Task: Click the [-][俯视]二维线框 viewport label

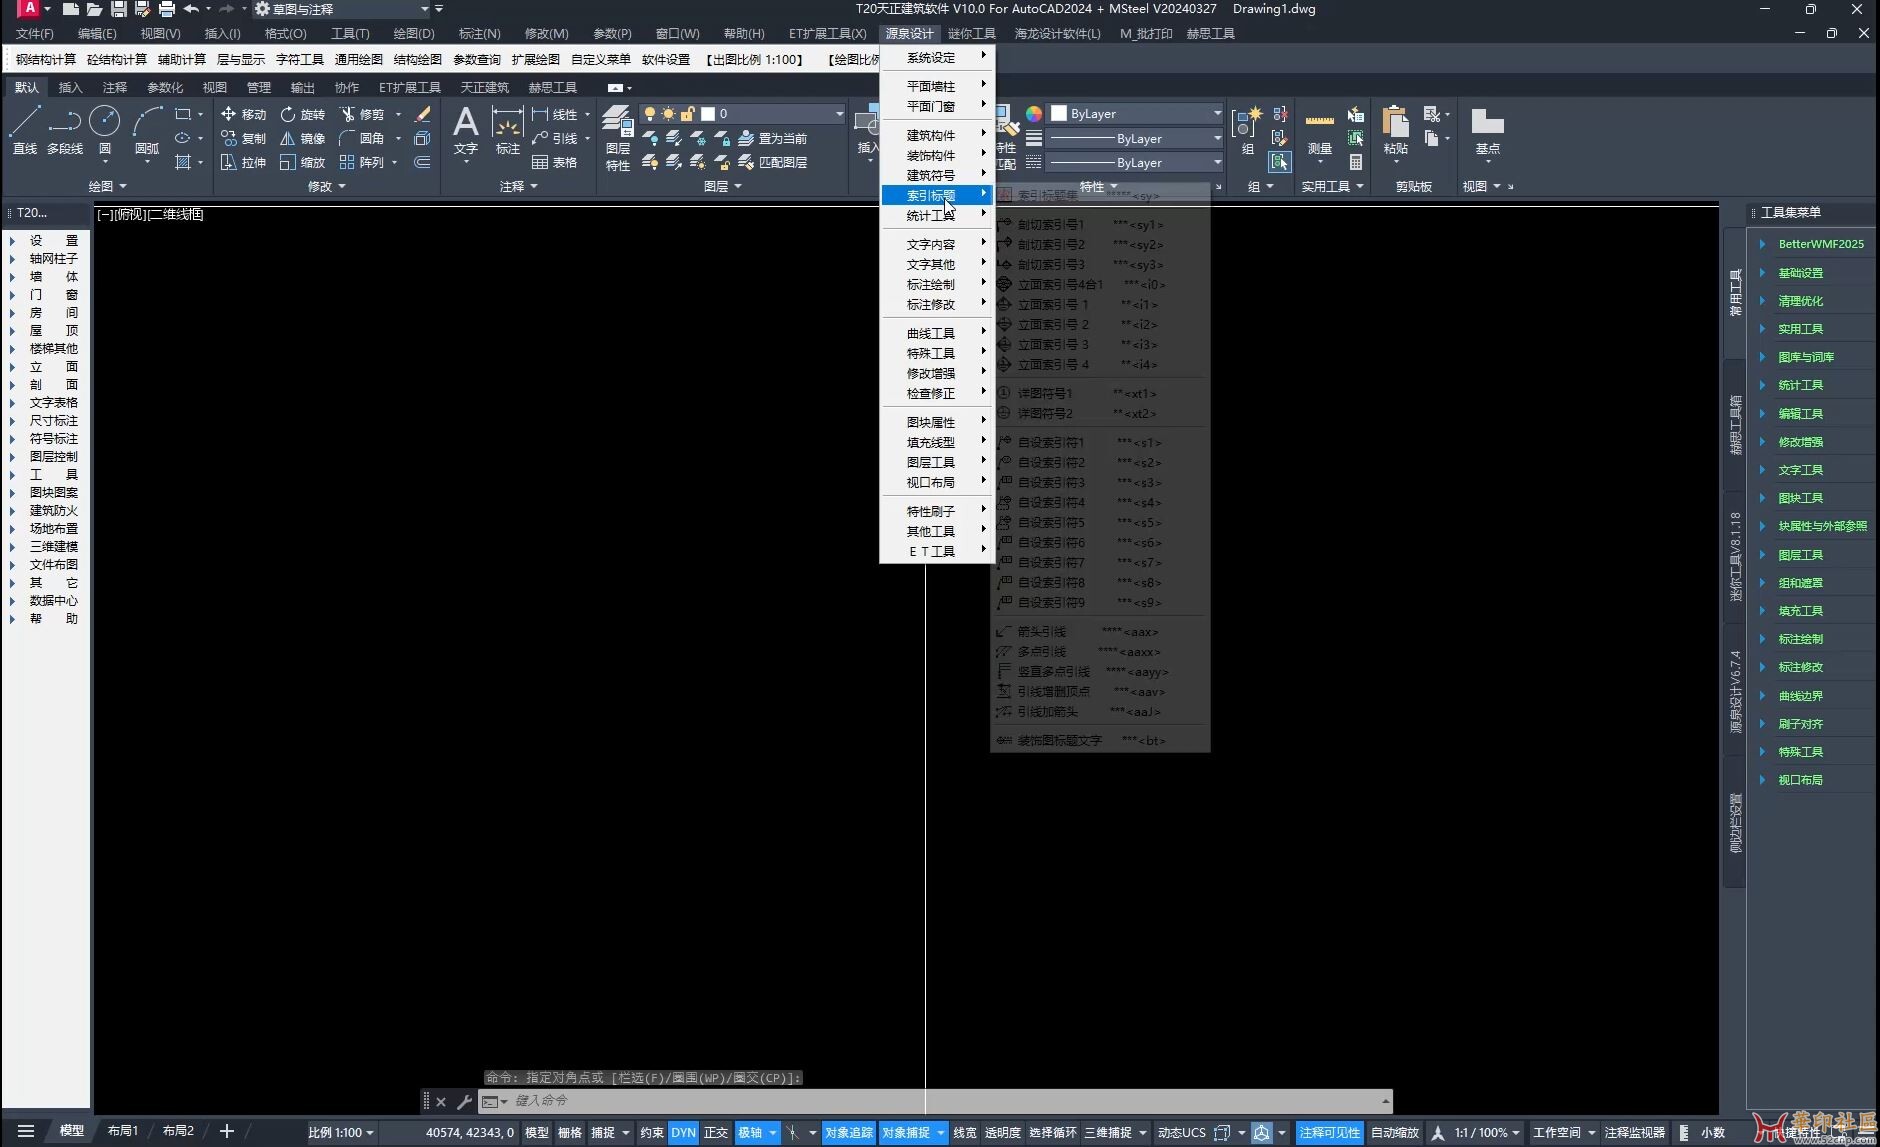Action: (x=150, y=214)
